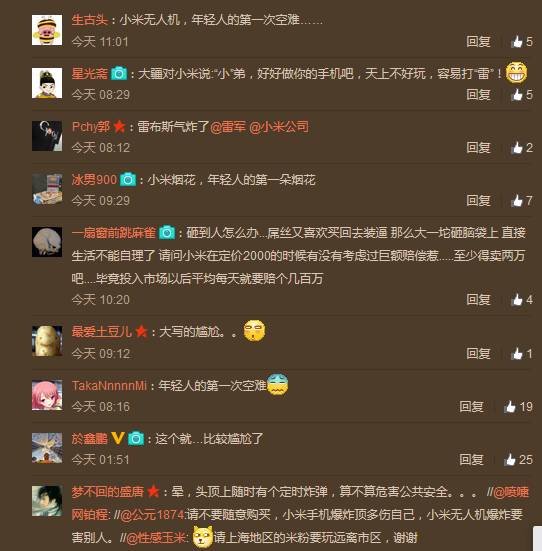The image size is (542, 551).
Task: Reply to 最爱土豆儿's comment
Action: pos(478,354)
